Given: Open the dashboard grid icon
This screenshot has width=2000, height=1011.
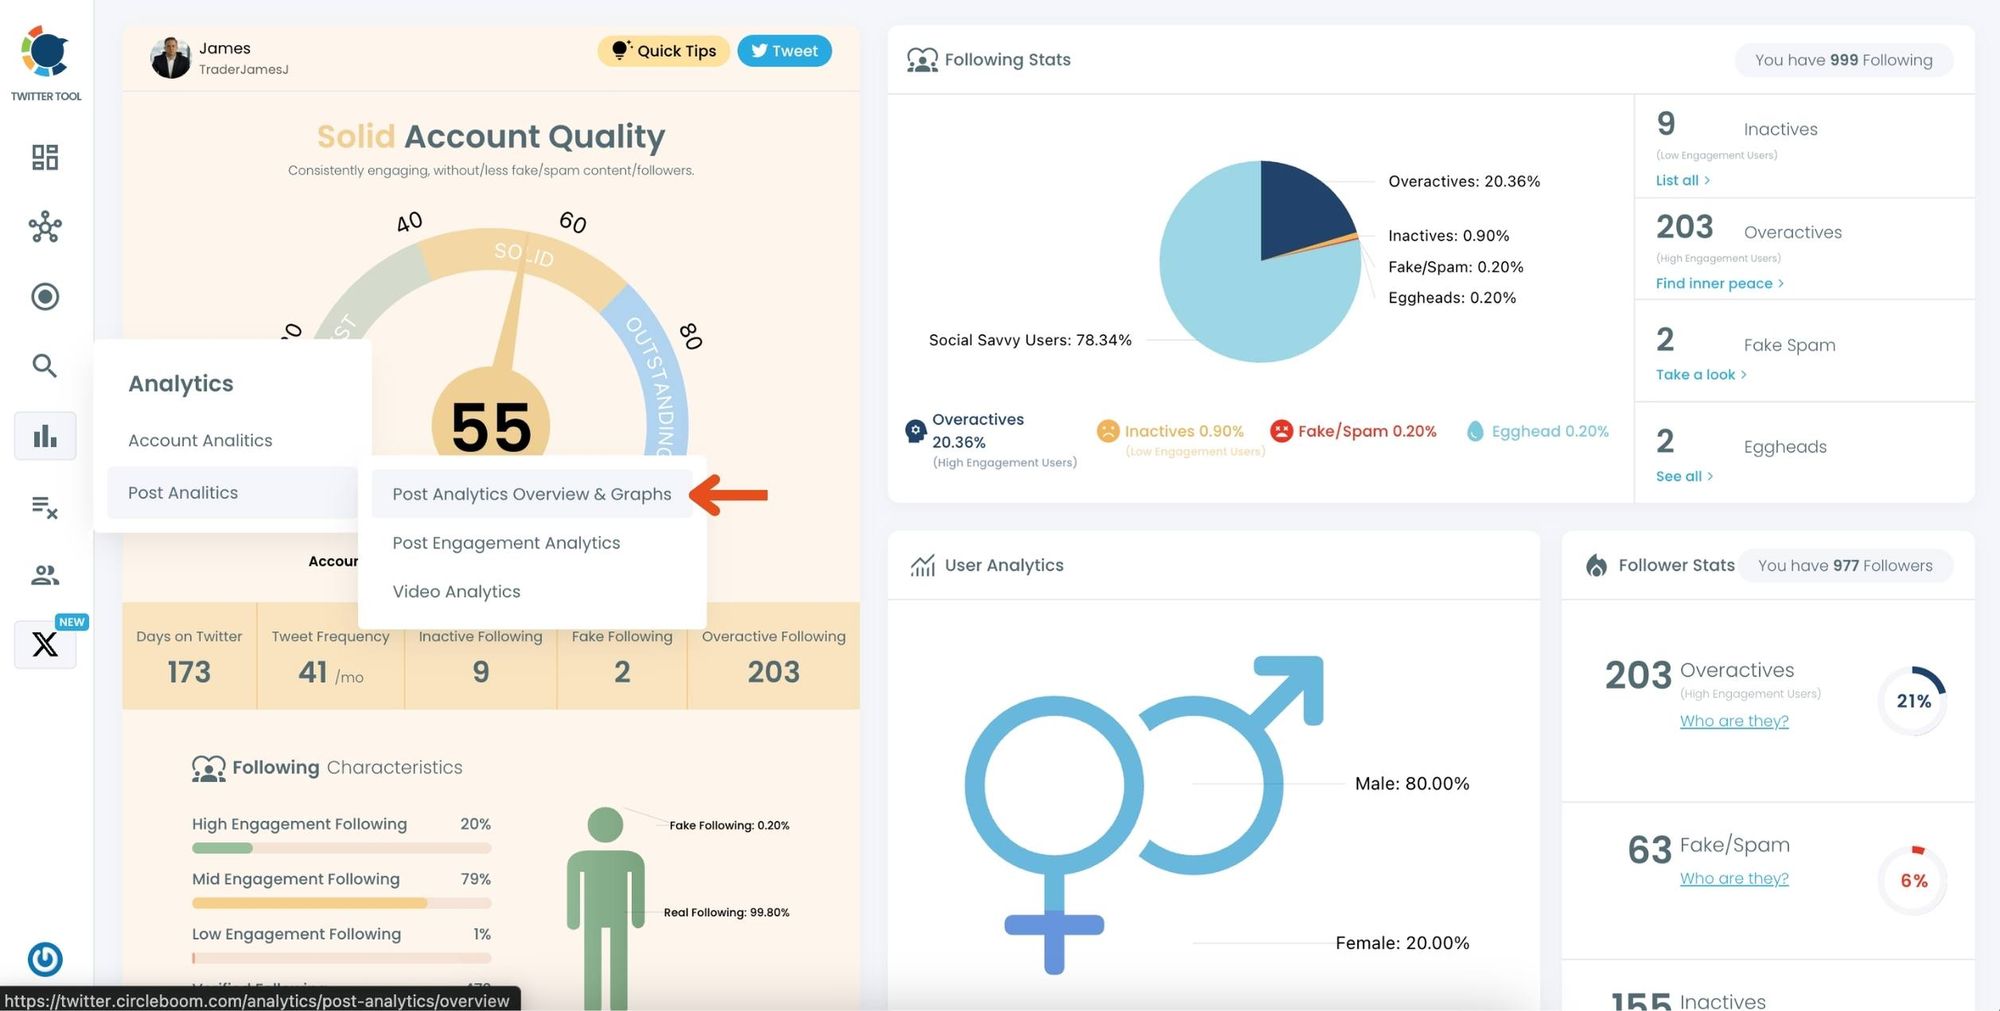Looking at the screenshot, I should pyautogui.click(x=44, y=157).
